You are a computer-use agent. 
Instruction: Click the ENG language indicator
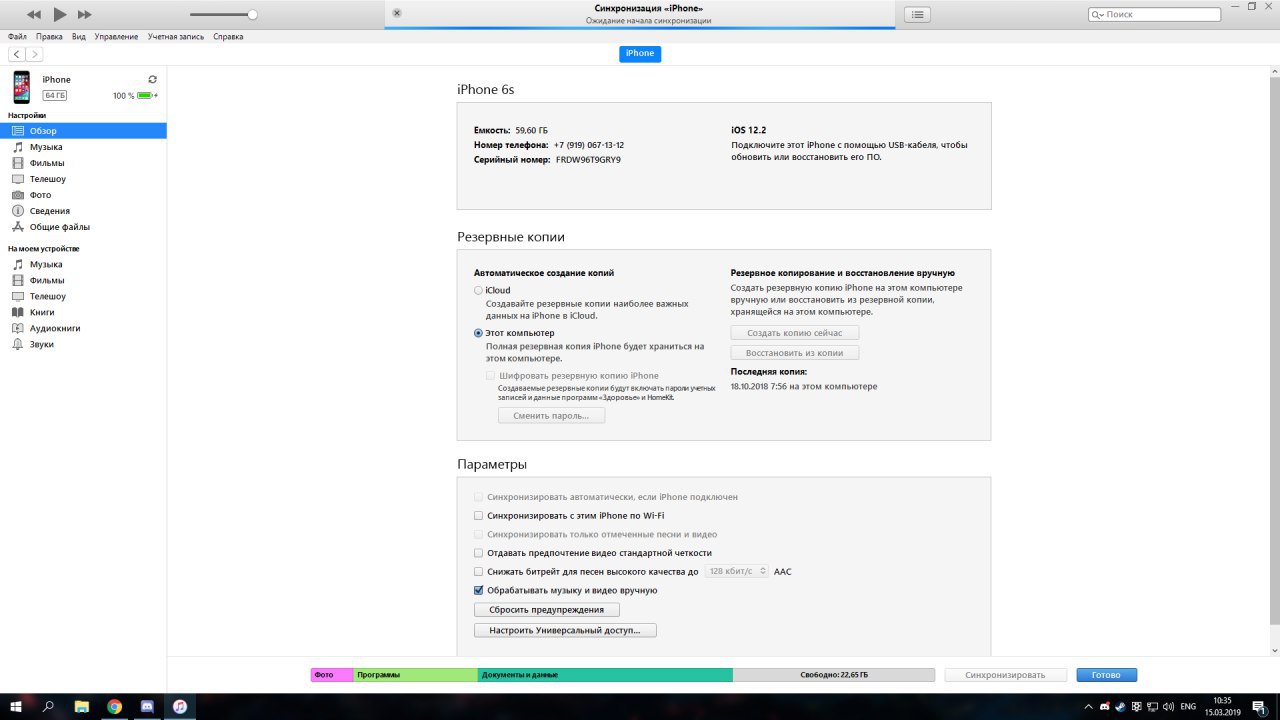[1188, 706]
